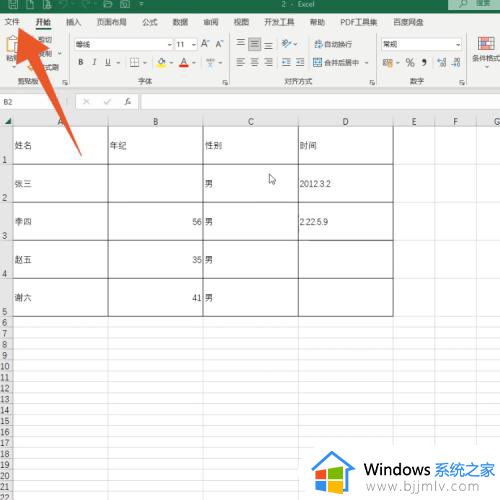Open the Font (字体) group dialog launcher
The height and width of the screenshot is (500, 500).
coord(225,82)
